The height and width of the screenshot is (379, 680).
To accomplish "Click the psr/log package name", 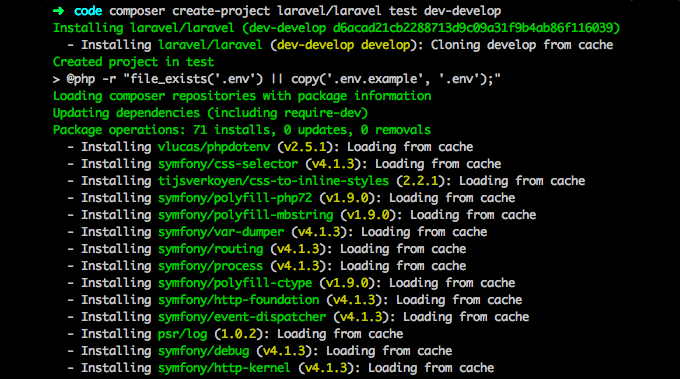I will 183,334.
